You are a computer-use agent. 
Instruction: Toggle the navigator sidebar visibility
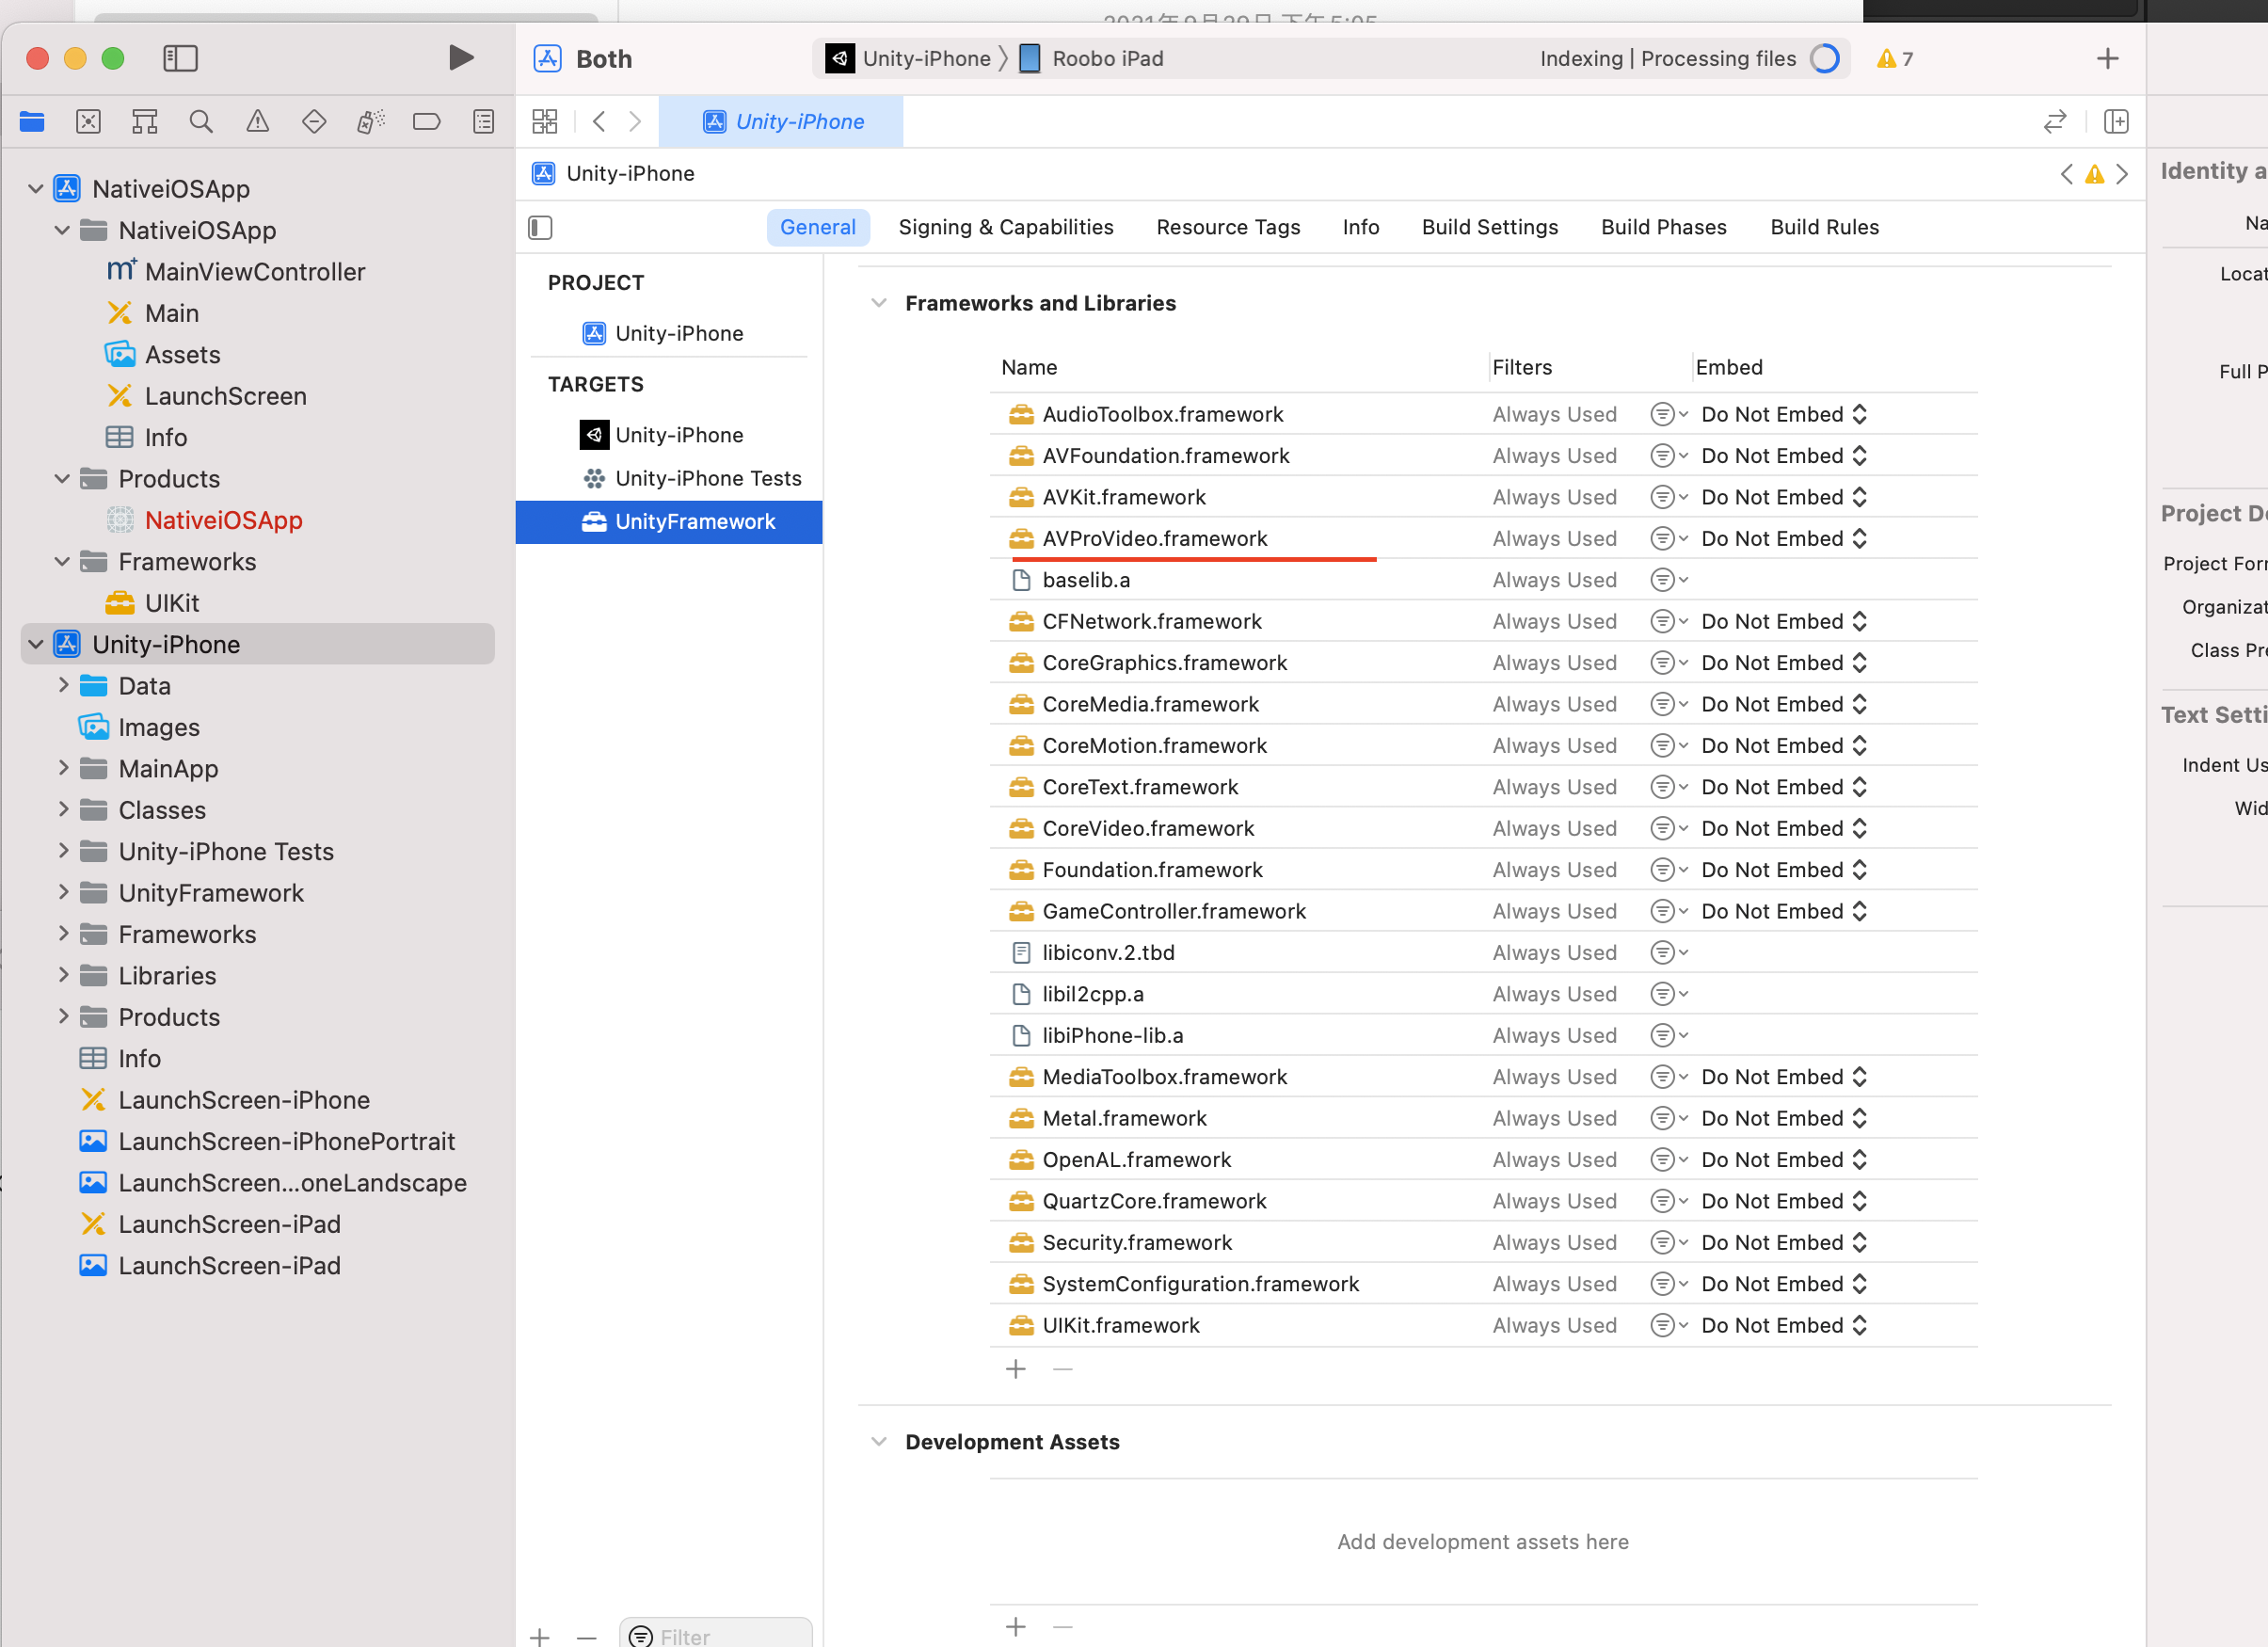181,58
